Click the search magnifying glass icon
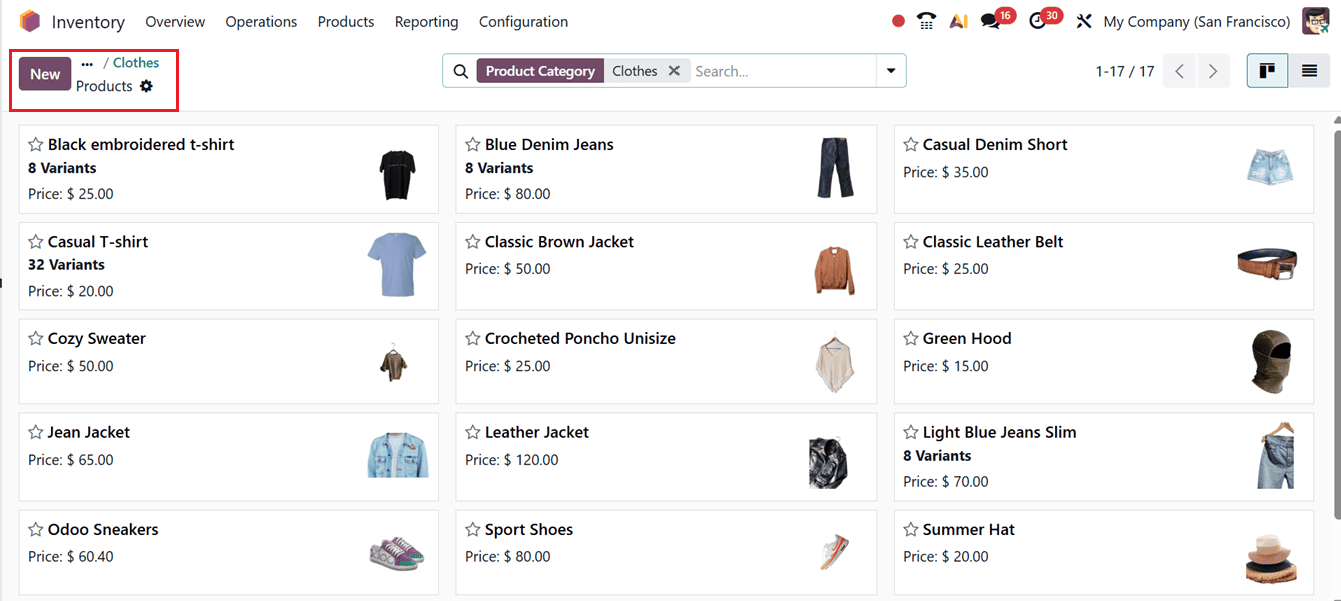The height and width of the screenshot is (601, 1341). 460,70
